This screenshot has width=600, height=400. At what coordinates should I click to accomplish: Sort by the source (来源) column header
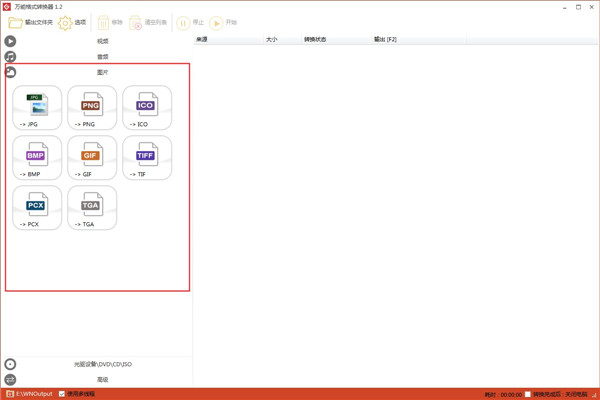229,39
